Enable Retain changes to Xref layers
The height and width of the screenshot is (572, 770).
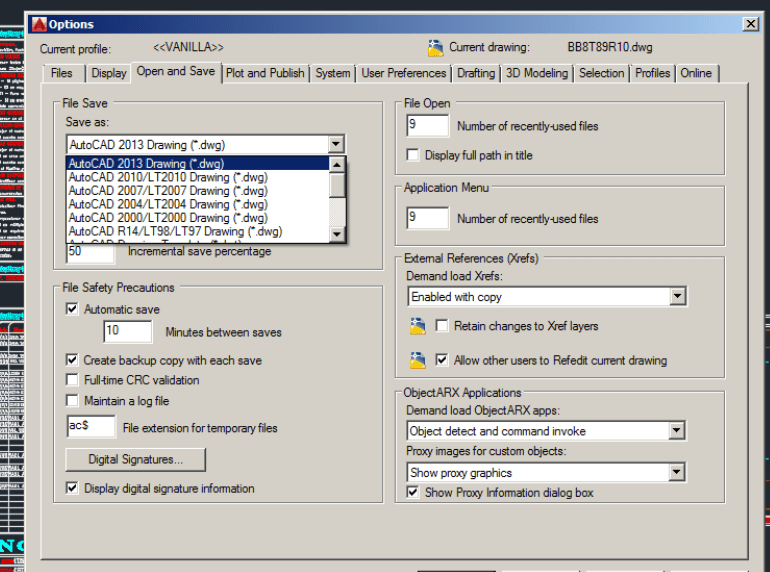coord(442,326)
